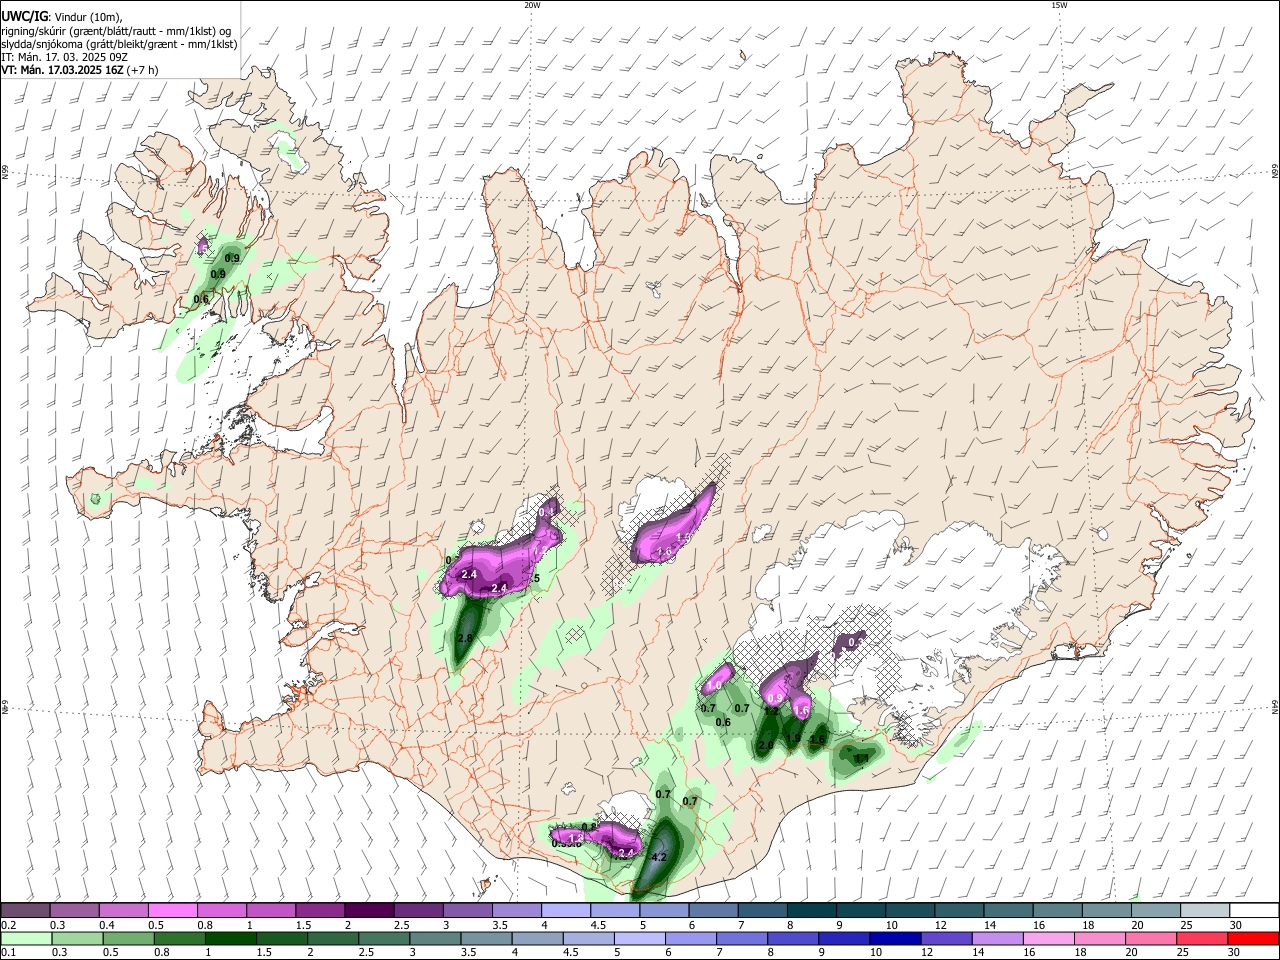Click the darkest green 1–1.5 rain scale swatch

[230, 939]
